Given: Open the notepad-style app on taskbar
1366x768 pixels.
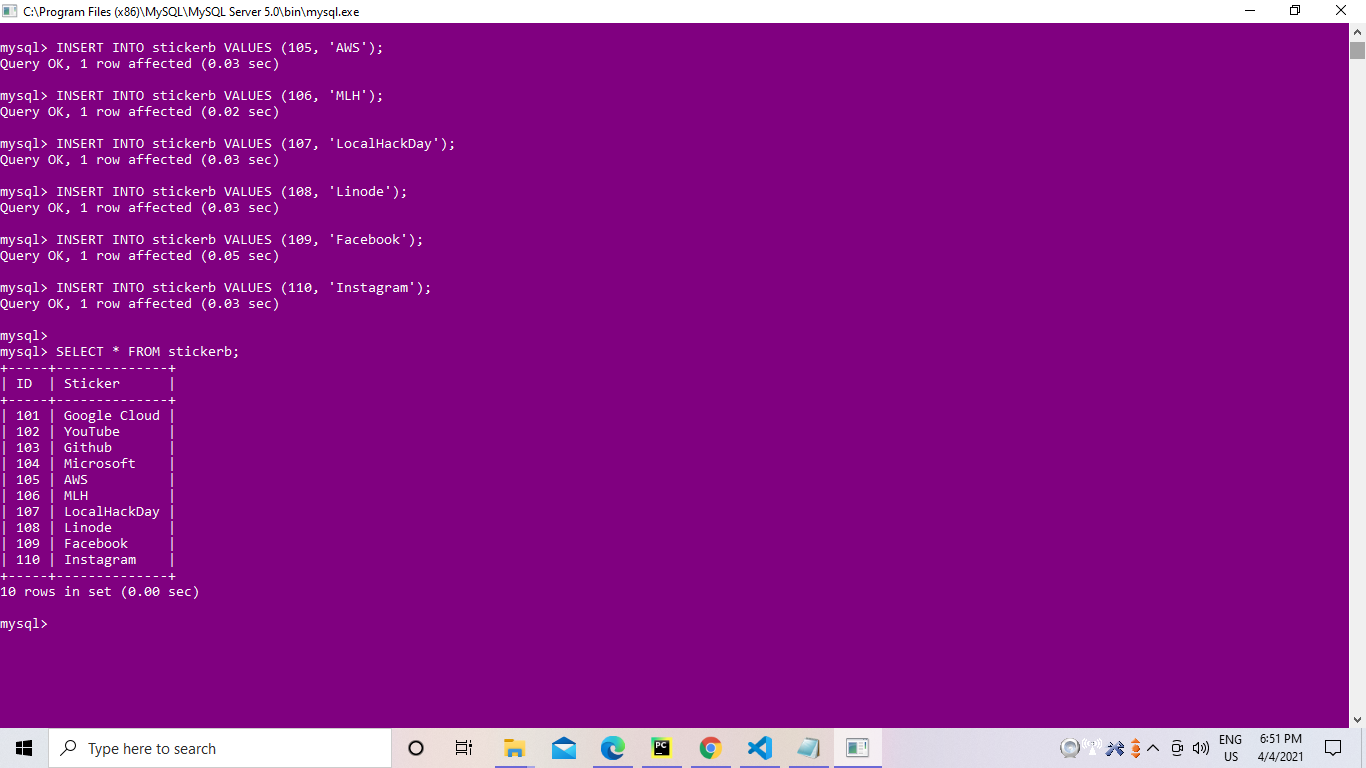Looking at the screenshot, I should point(808,748).
